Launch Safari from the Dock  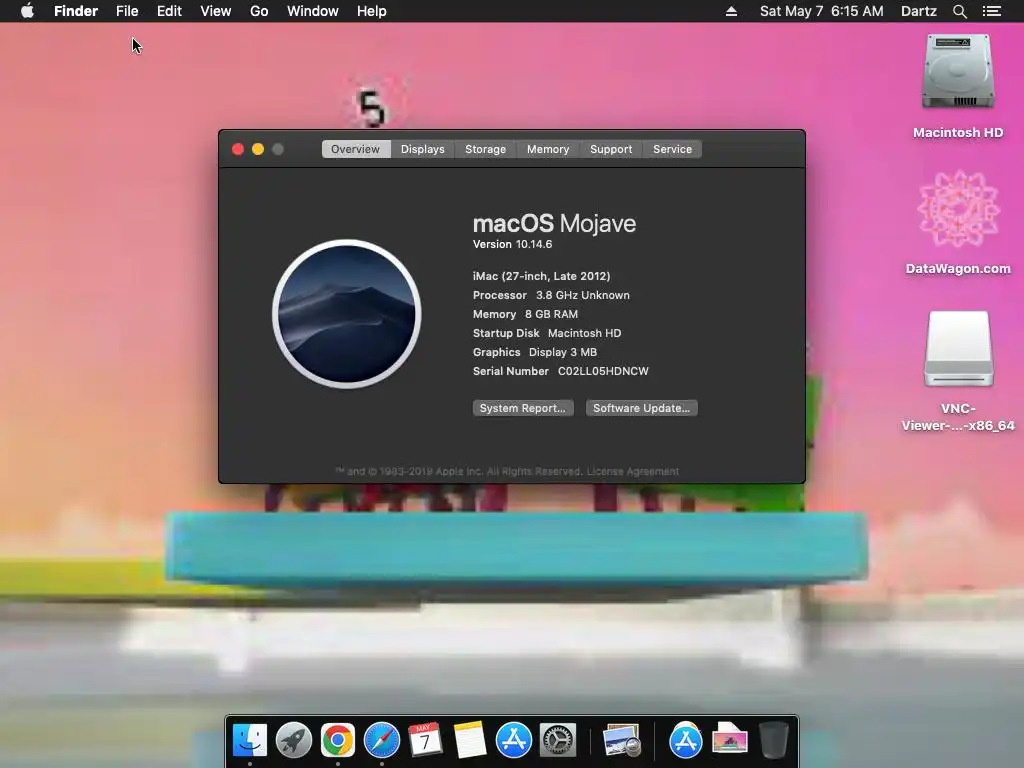[x=382, y=741]
